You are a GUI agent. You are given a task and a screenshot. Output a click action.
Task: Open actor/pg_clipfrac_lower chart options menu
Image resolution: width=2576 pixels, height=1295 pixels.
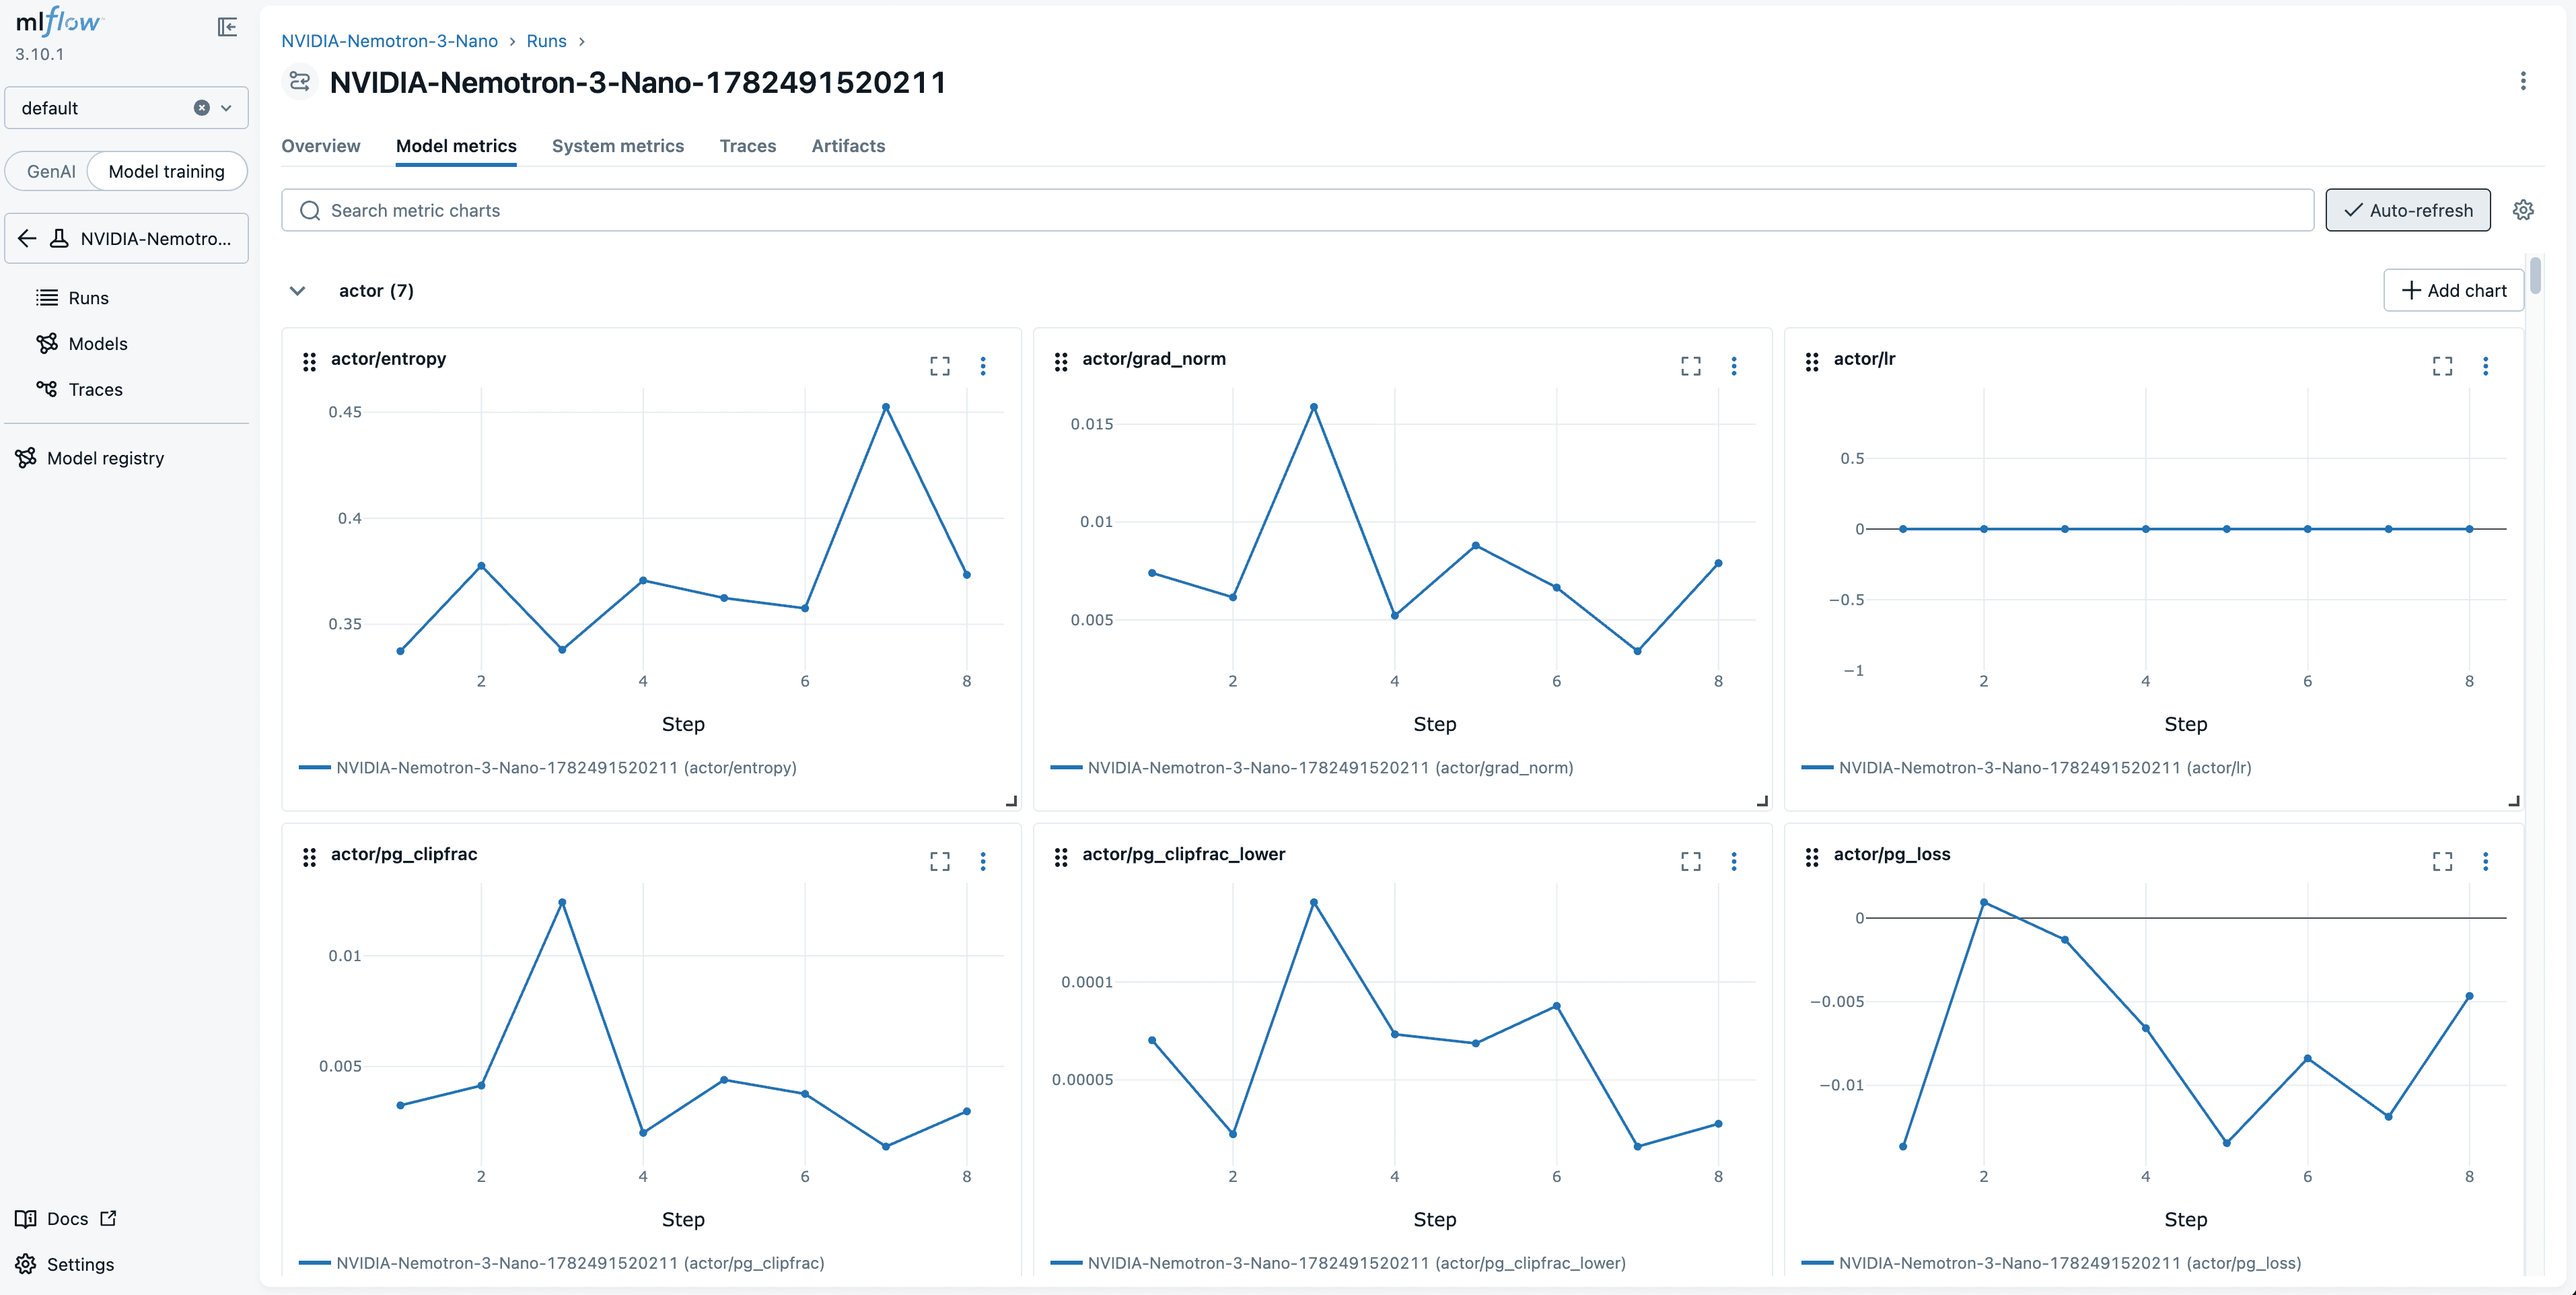pyautogui.click(x=1734, y=861)
